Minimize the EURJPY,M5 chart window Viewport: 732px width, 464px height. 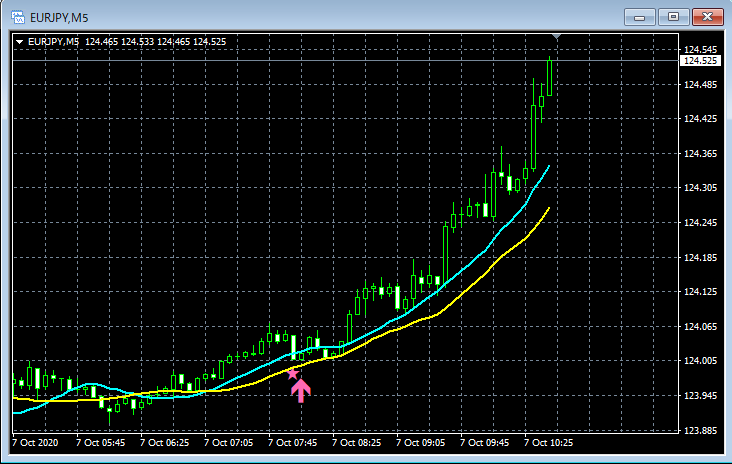(x=640, y=17)
